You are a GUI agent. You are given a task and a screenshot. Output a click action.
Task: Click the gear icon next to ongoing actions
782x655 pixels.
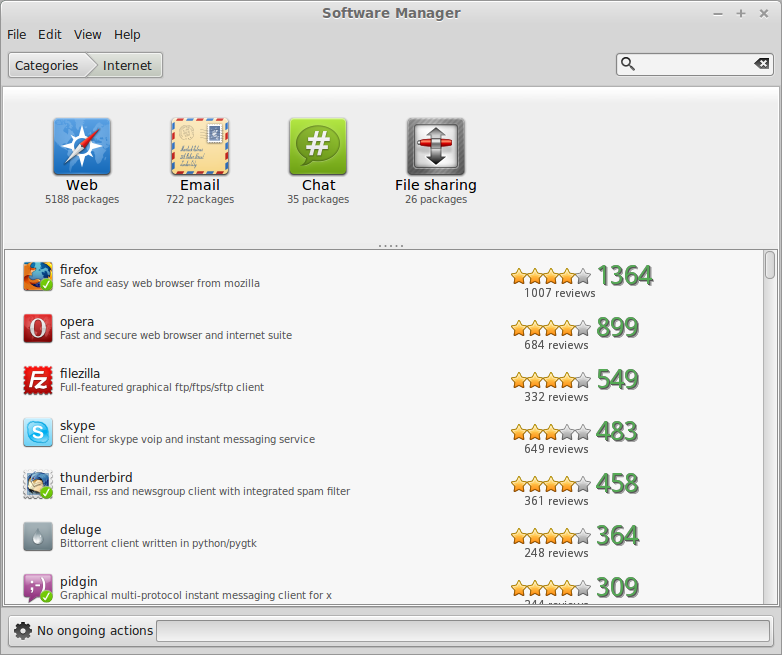(22, 631)
